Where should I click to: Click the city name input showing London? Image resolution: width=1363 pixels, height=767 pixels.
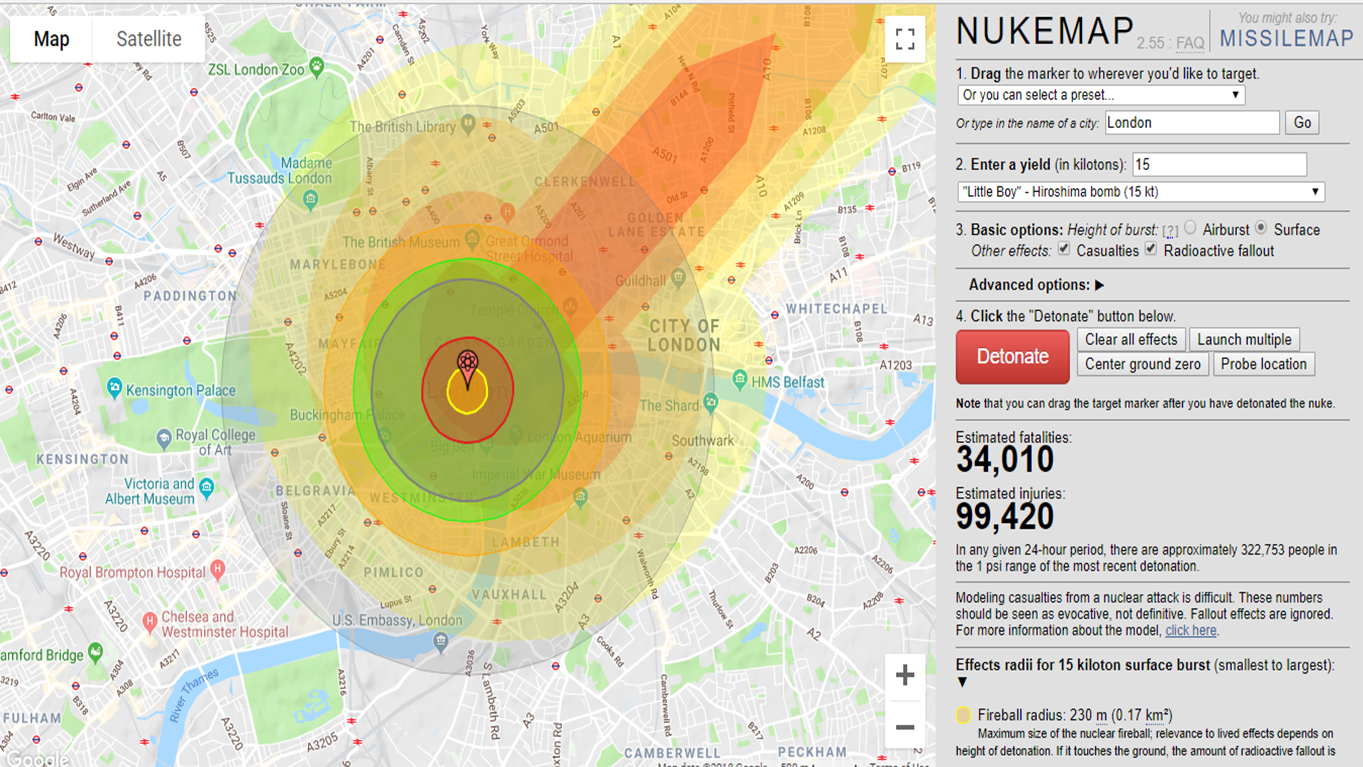[x=1190, y=122]
